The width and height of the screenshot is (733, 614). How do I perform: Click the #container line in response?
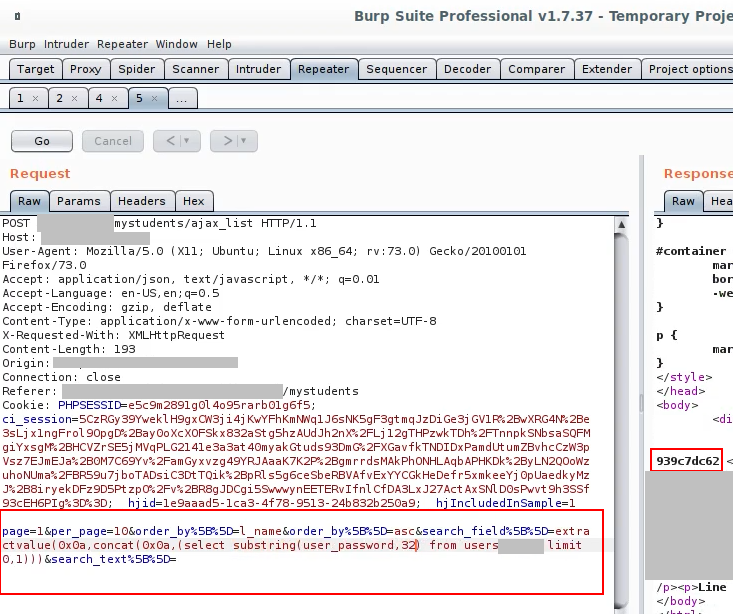(691, 251)
